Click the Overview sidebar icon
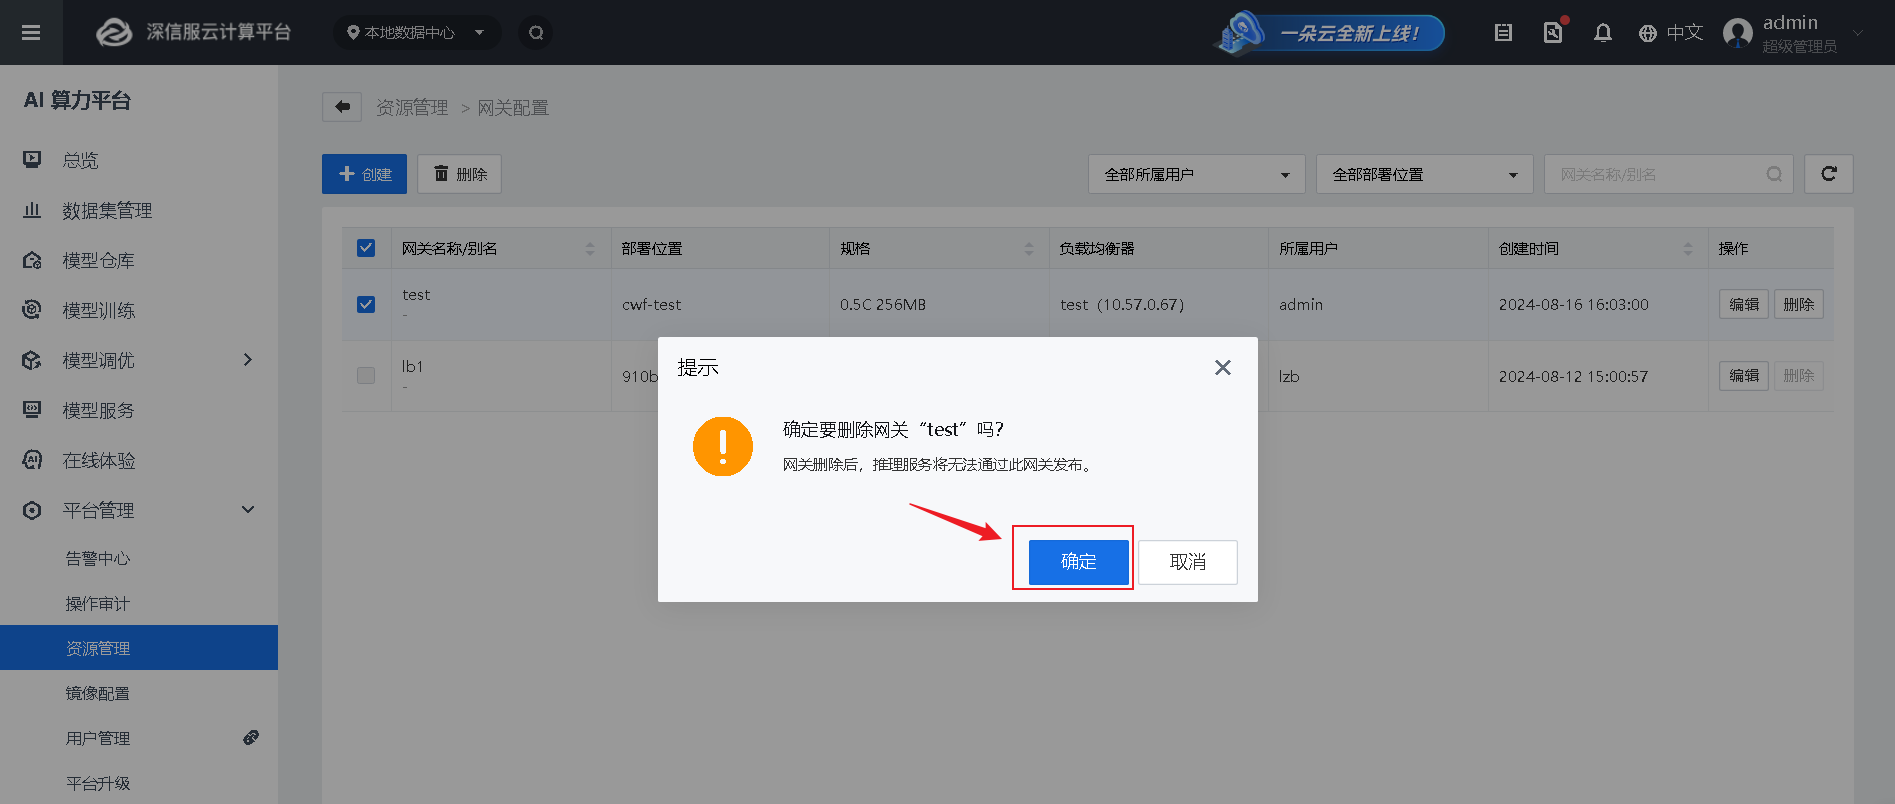The image size is (1895, 804). [x=32, y=159]
